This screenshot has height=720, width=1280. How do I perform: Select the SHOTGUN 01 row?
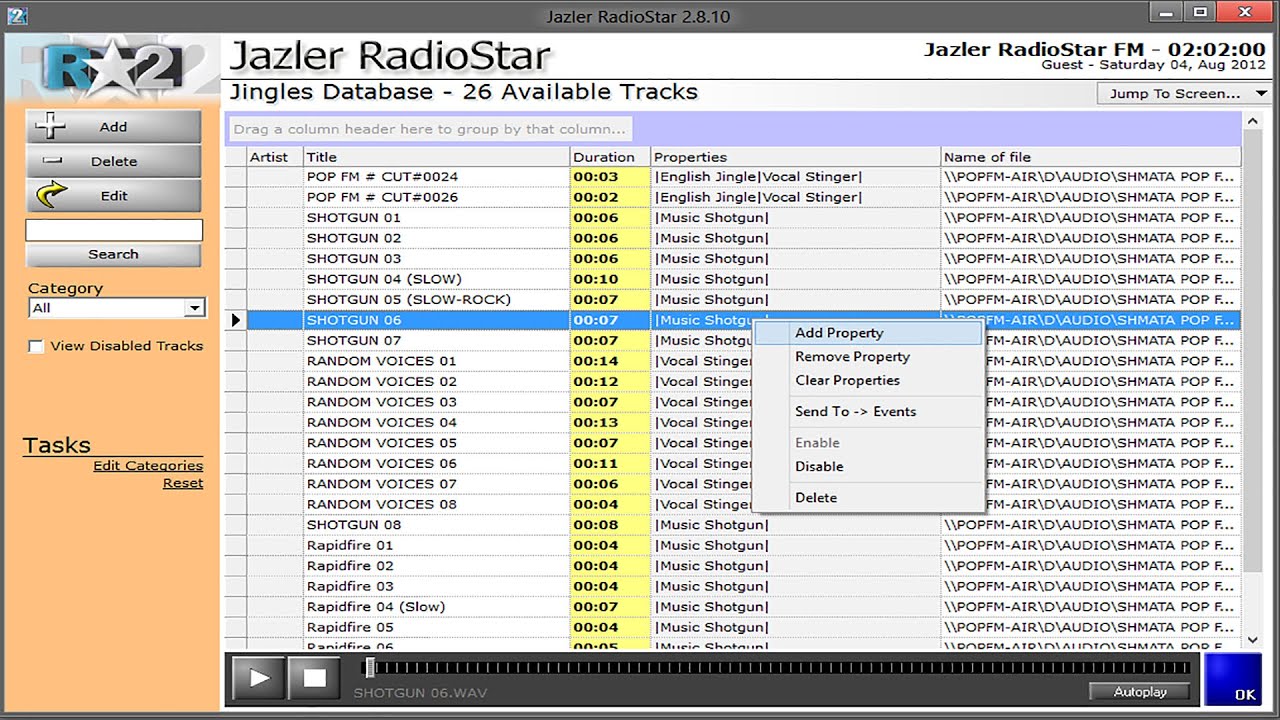732,218
